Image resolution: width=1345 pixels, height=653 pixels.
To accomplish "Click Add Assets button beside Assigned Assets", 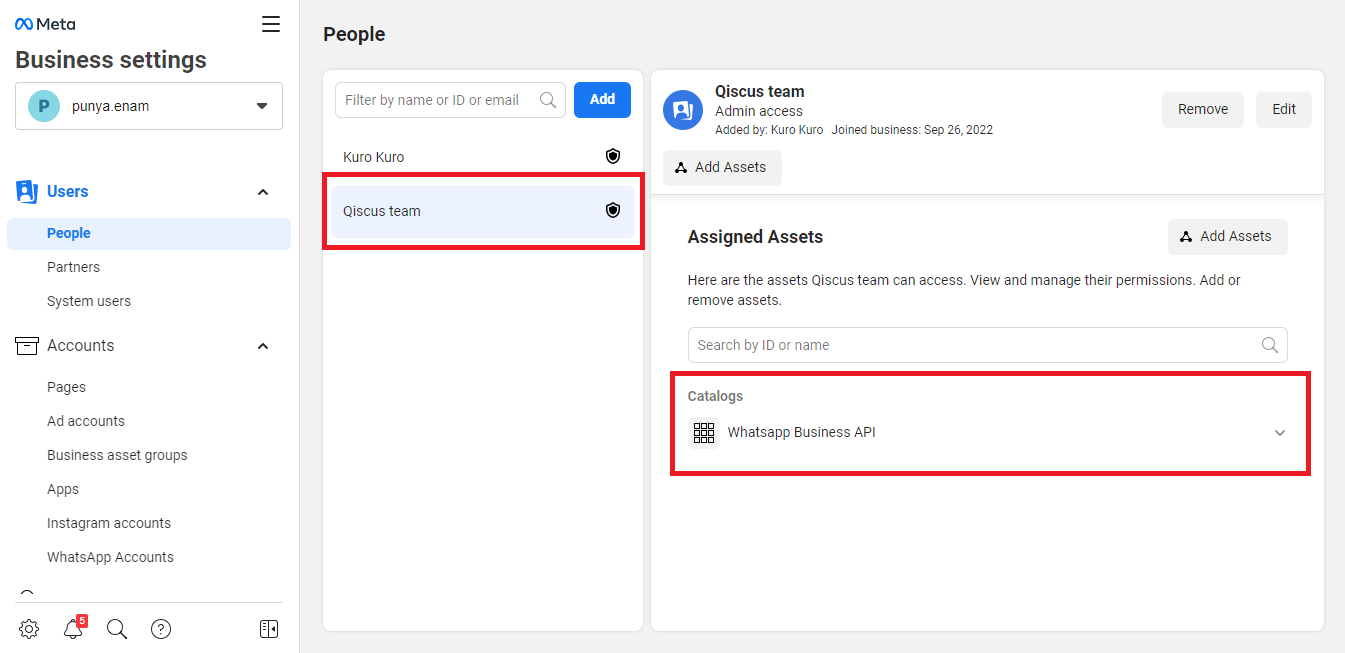I will tap(1228, 236).
